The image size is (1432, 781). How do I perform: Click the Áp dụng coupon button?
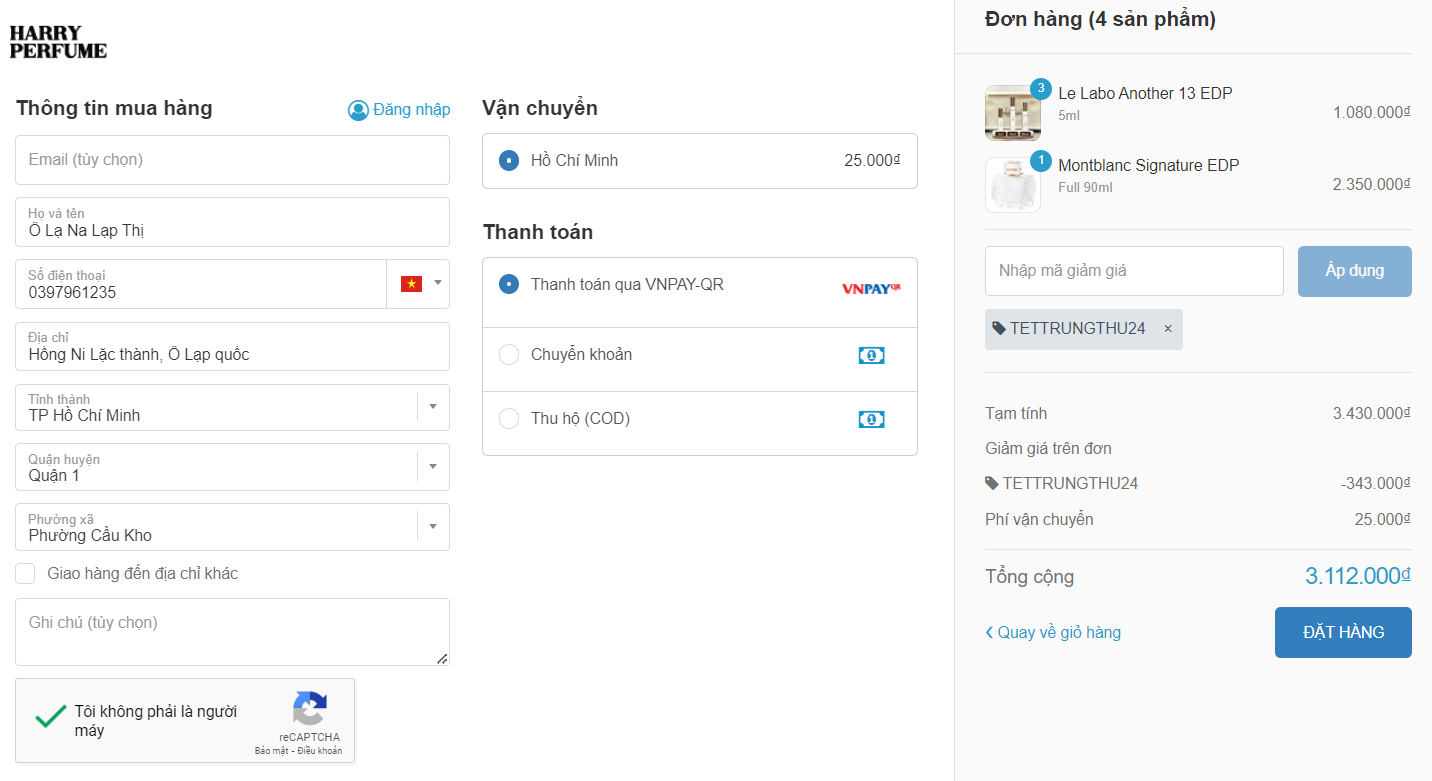coord(1355,271)
